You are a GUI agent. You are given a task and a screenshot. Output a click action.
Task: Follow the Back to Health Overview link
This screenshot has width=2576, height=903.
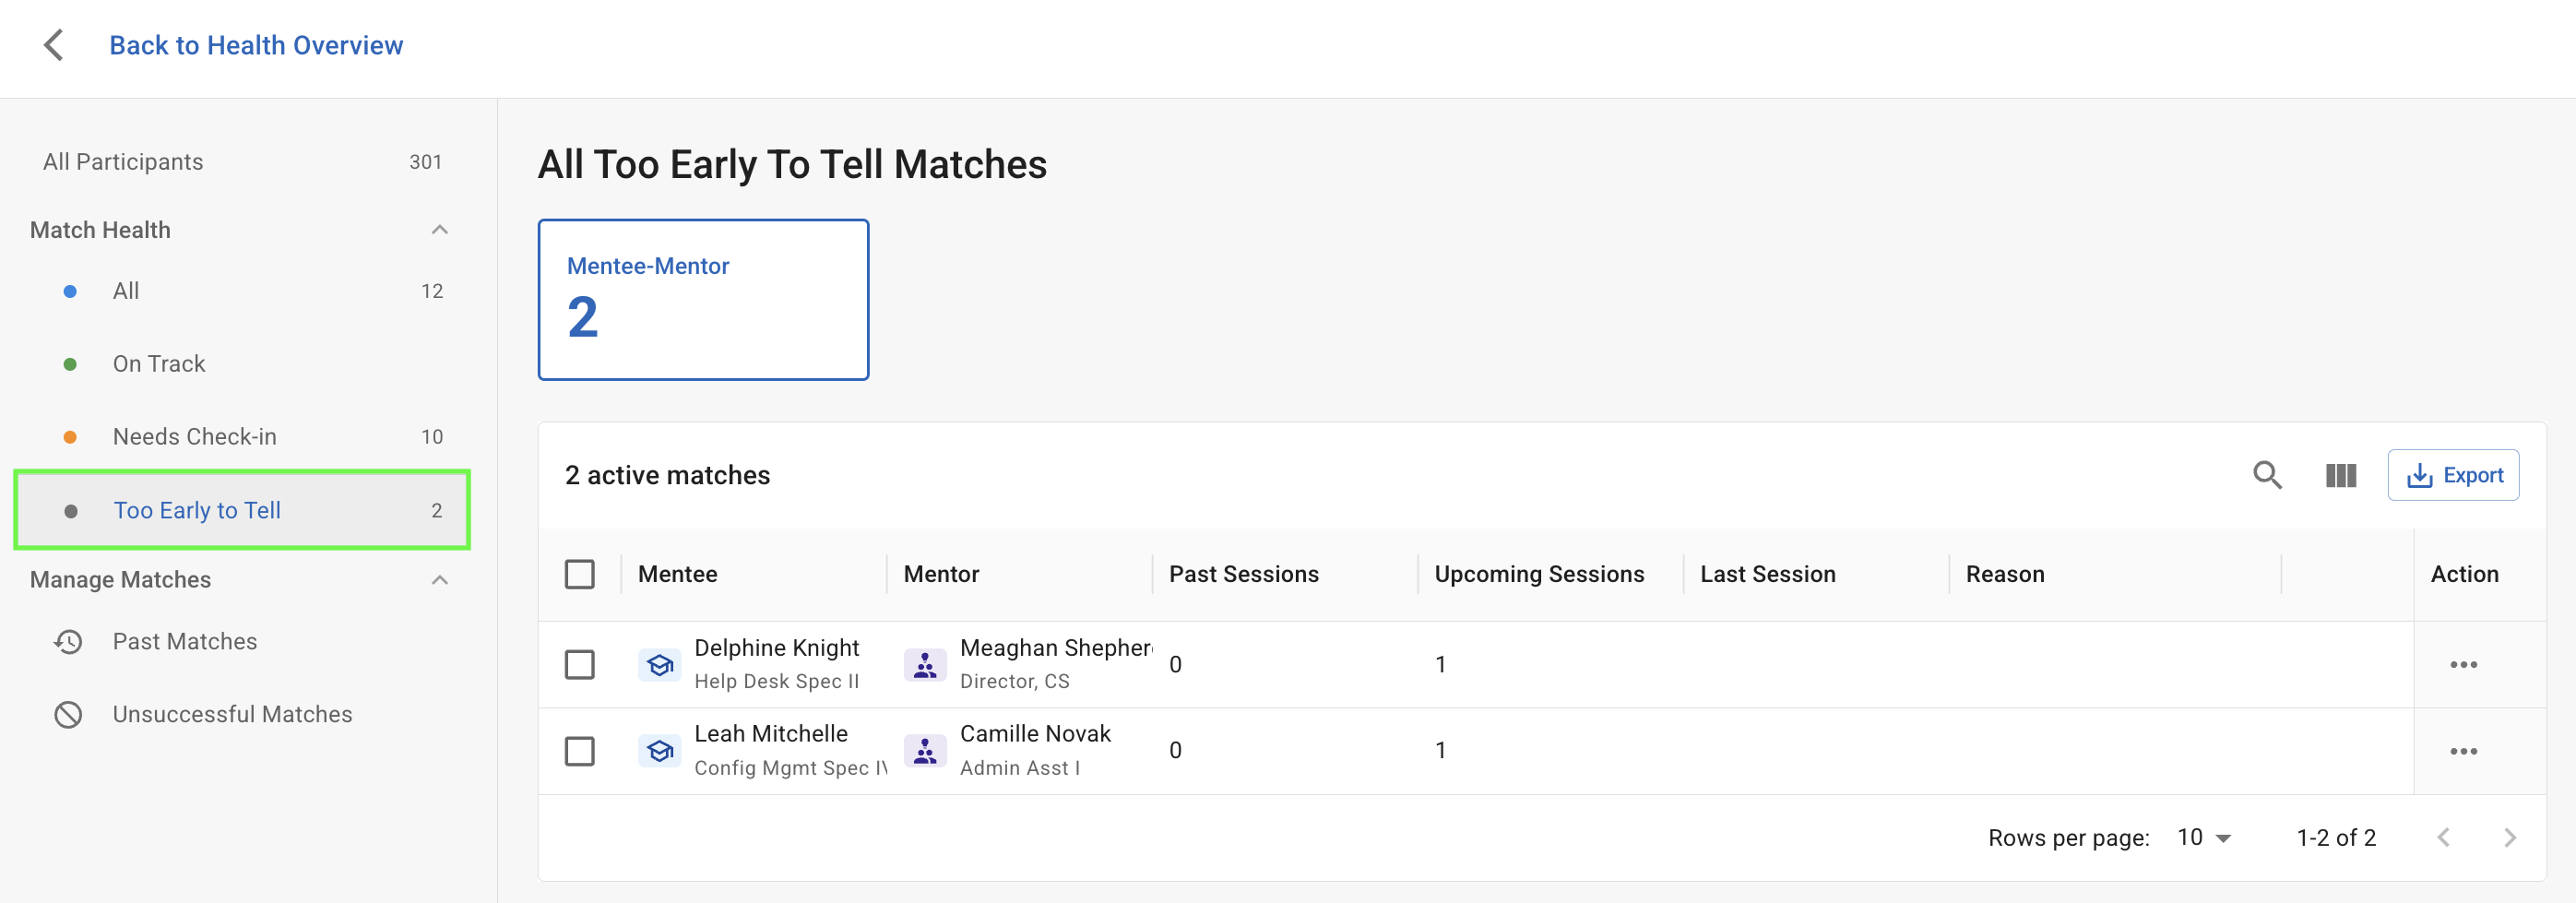click(x=256, y=45)
